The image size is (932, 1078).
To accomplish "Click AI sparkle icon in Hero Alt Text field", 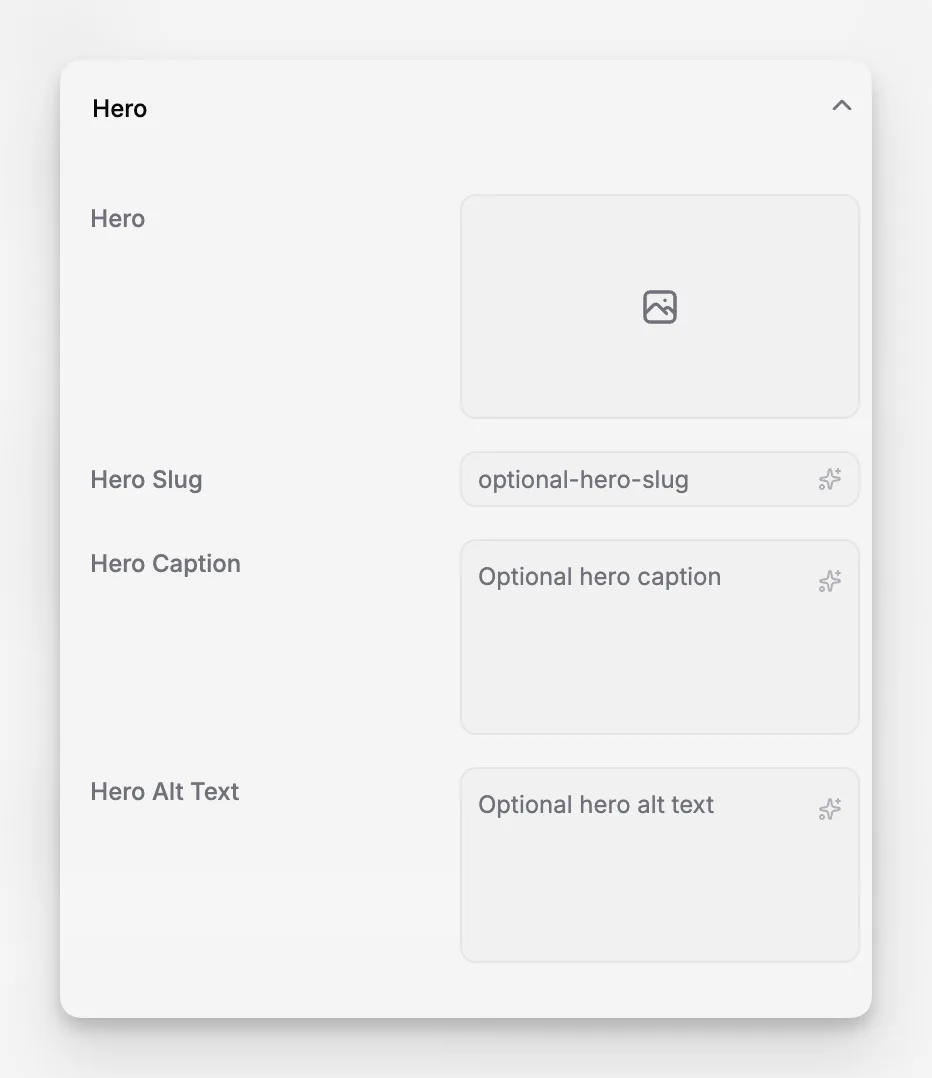I will (x=830, y=809).
